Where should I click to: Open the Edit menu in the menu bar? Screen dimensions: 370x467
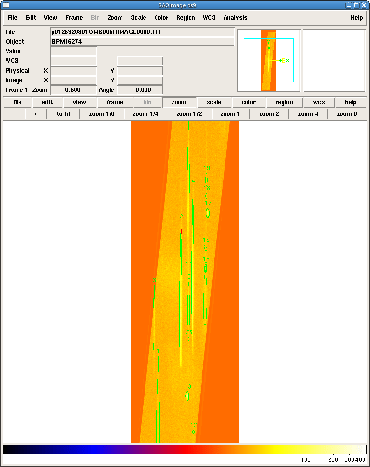point(31,18)
